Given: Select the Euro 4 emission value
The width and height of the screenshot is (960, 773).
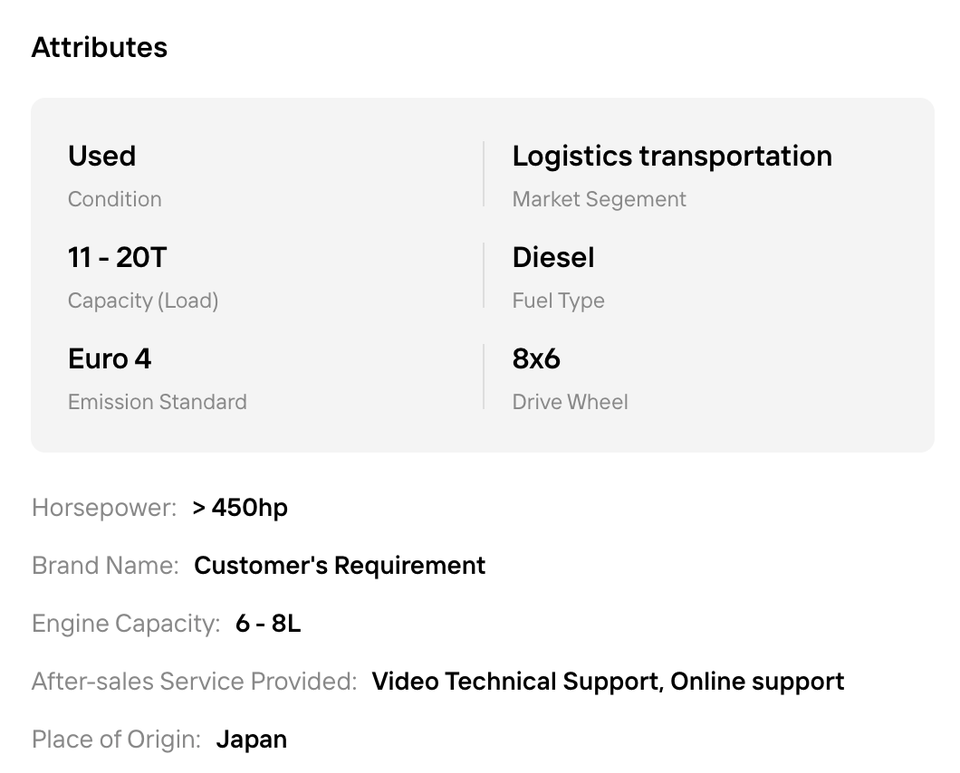Looking at the screenshot, I should pyautogui.click(x=109, y=359).
